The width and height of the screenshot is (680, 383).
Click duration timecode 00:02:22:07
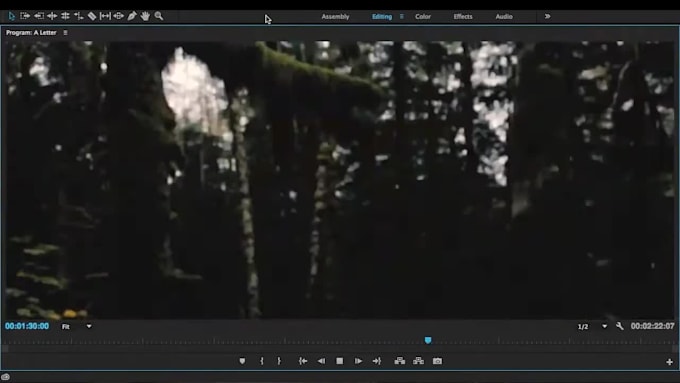[x=652, y=326]
